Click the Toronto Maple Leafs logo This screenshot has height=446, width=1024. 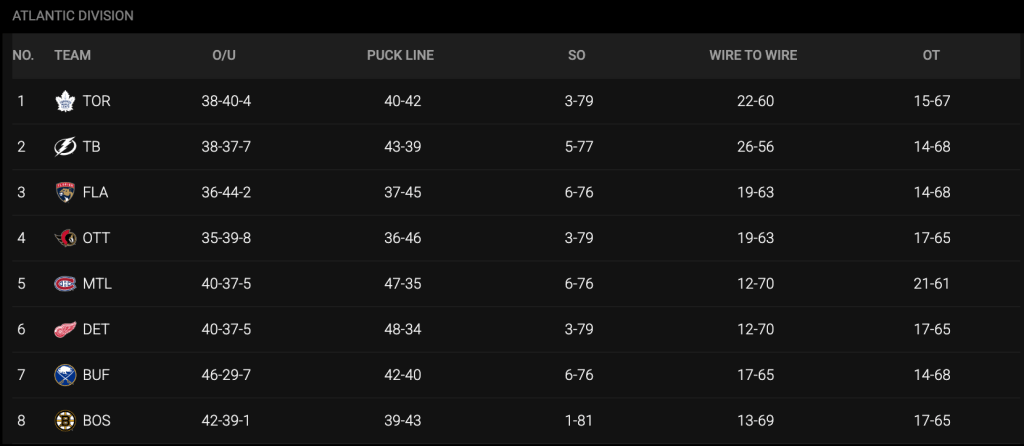pos(65,101)
